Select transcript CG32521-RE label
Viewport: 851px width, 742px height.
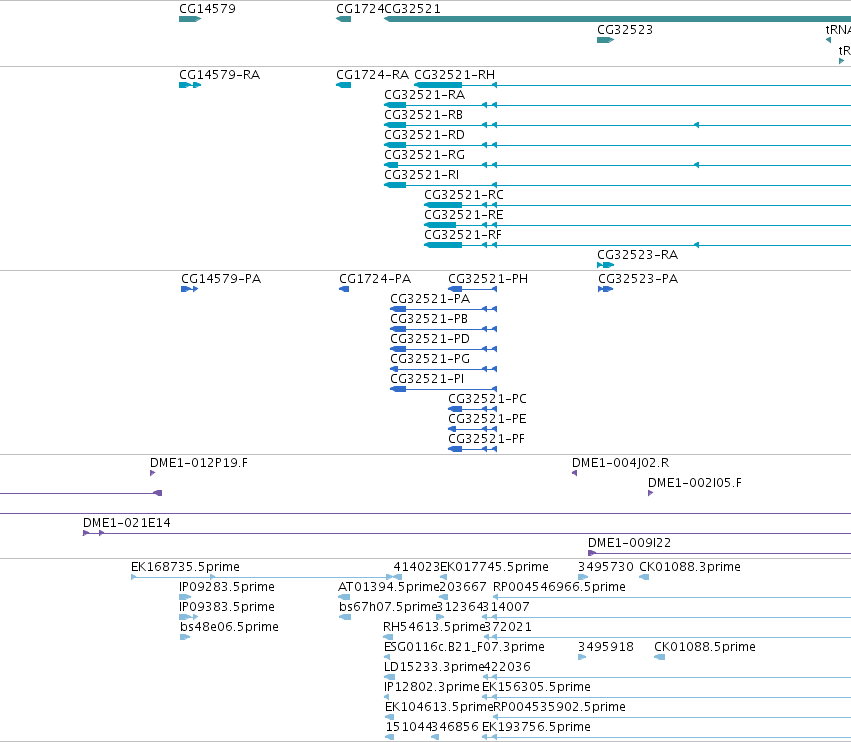click(x=464, y=215)
